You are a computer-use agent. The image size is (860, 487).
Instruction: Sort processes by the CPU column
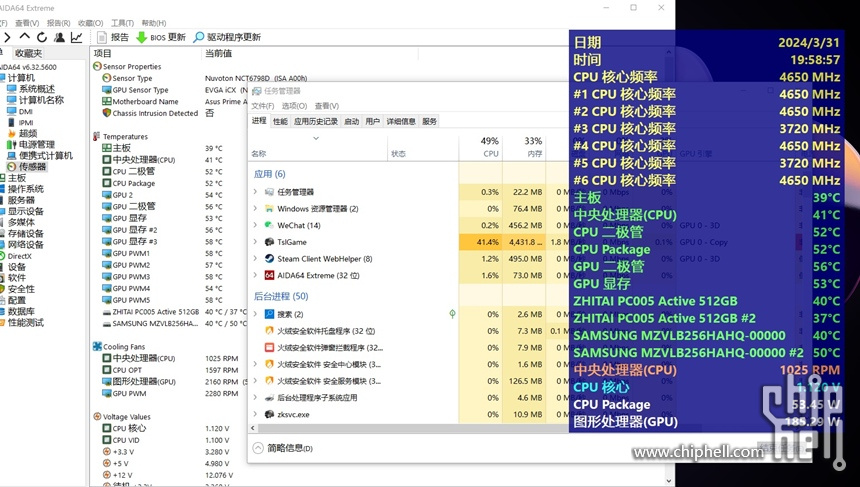481,147
